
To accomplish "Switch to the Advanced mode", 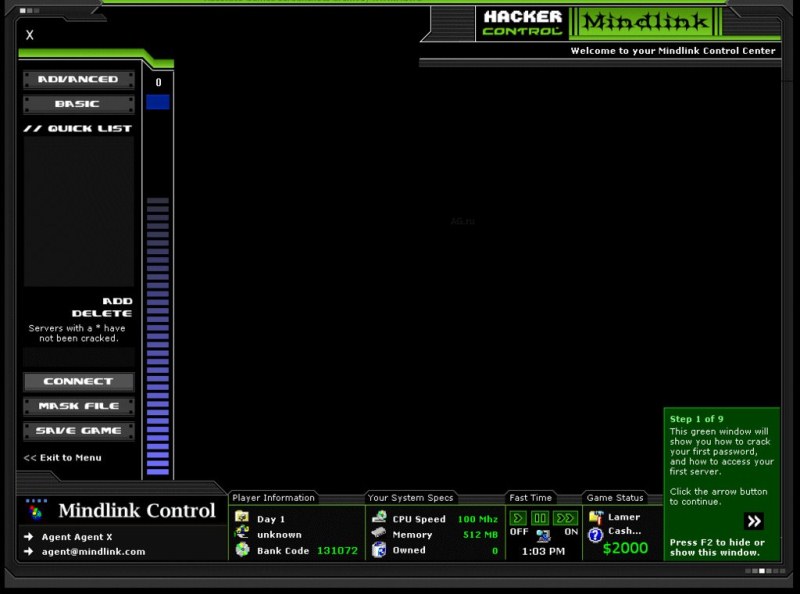I will 78,79.
